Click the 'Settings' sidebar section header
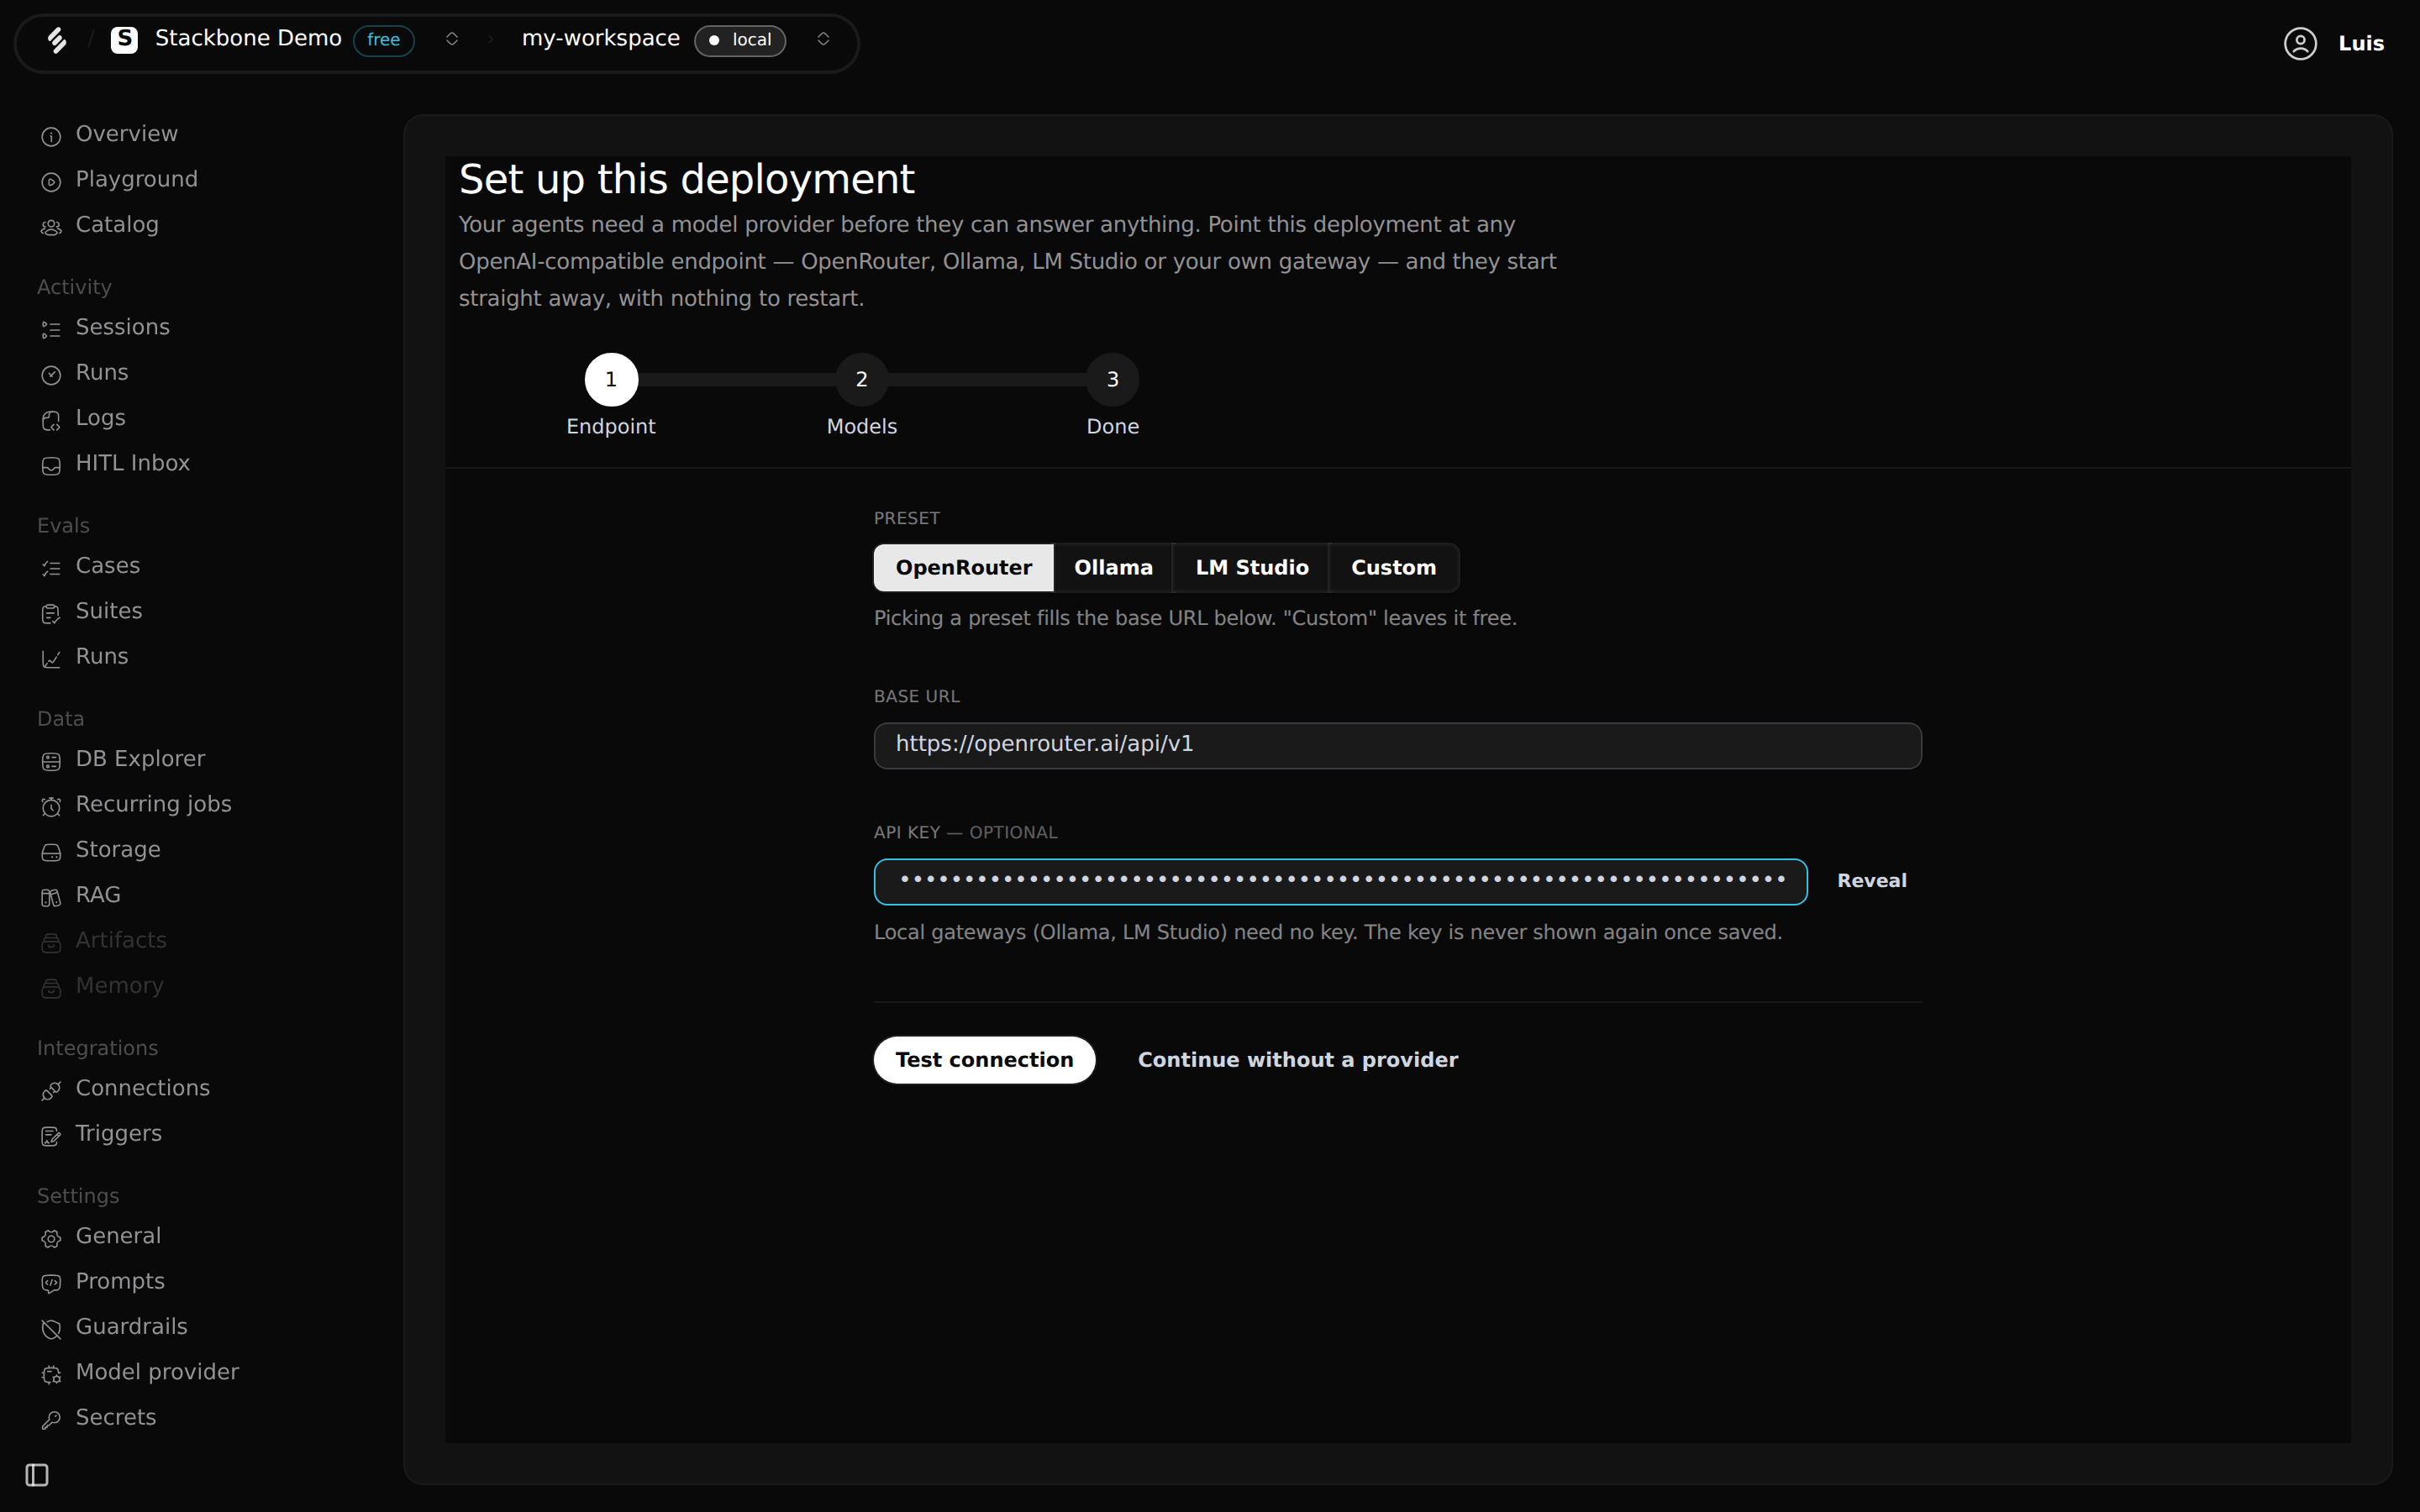The height and width of the screenshot is (1512, 2420). click(78, 1196)
